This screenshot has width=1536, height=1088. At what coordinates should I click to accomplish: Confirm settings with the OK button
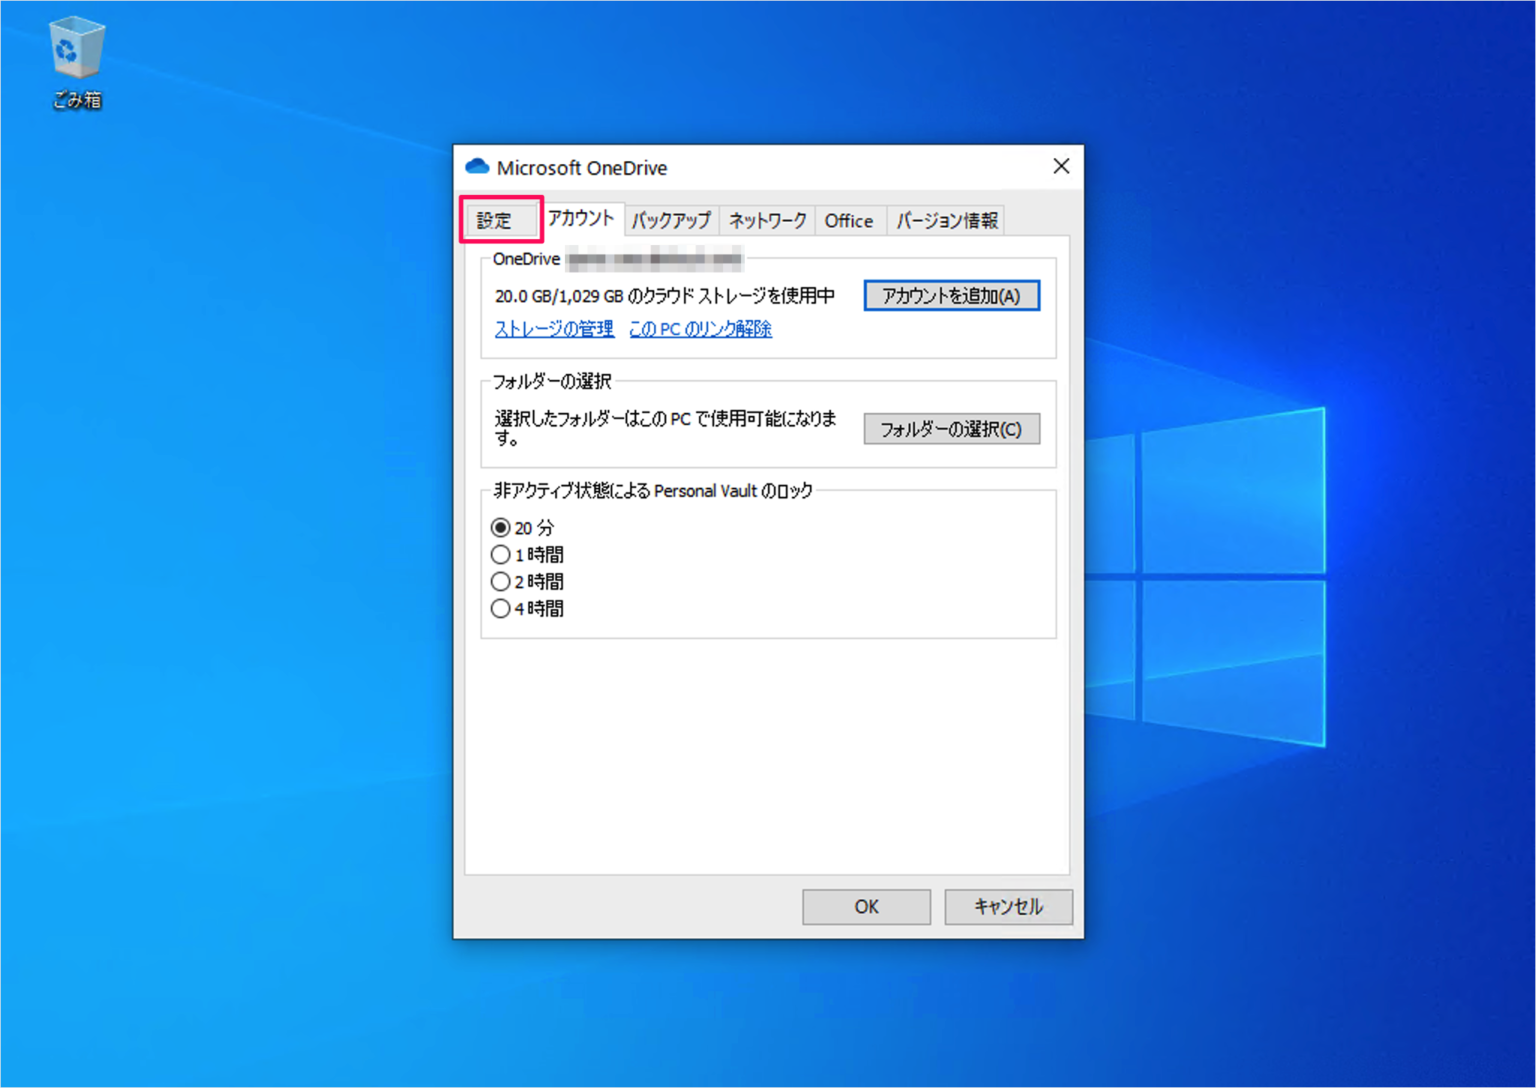866,906
